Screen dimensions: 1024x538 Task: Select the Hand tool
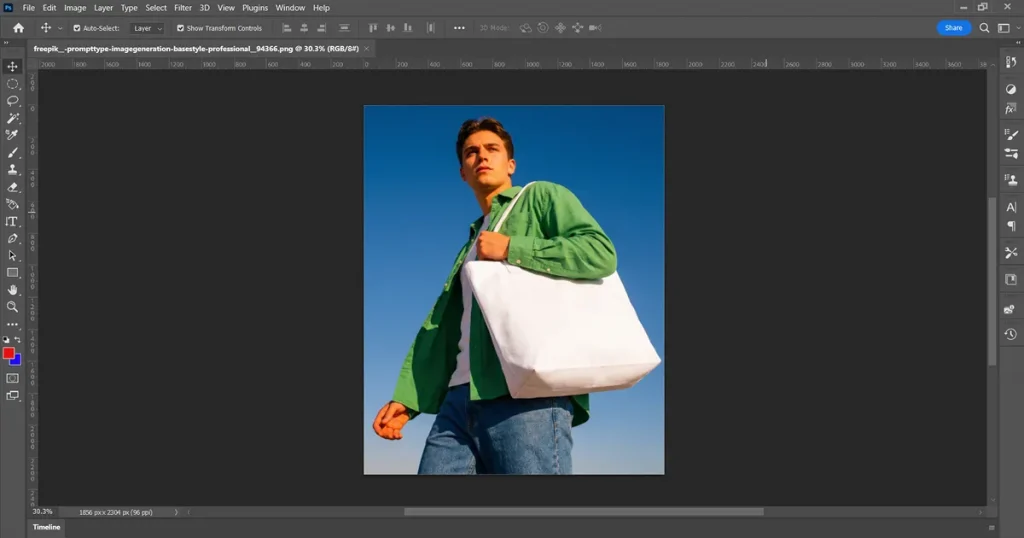(x=12, y=290)
